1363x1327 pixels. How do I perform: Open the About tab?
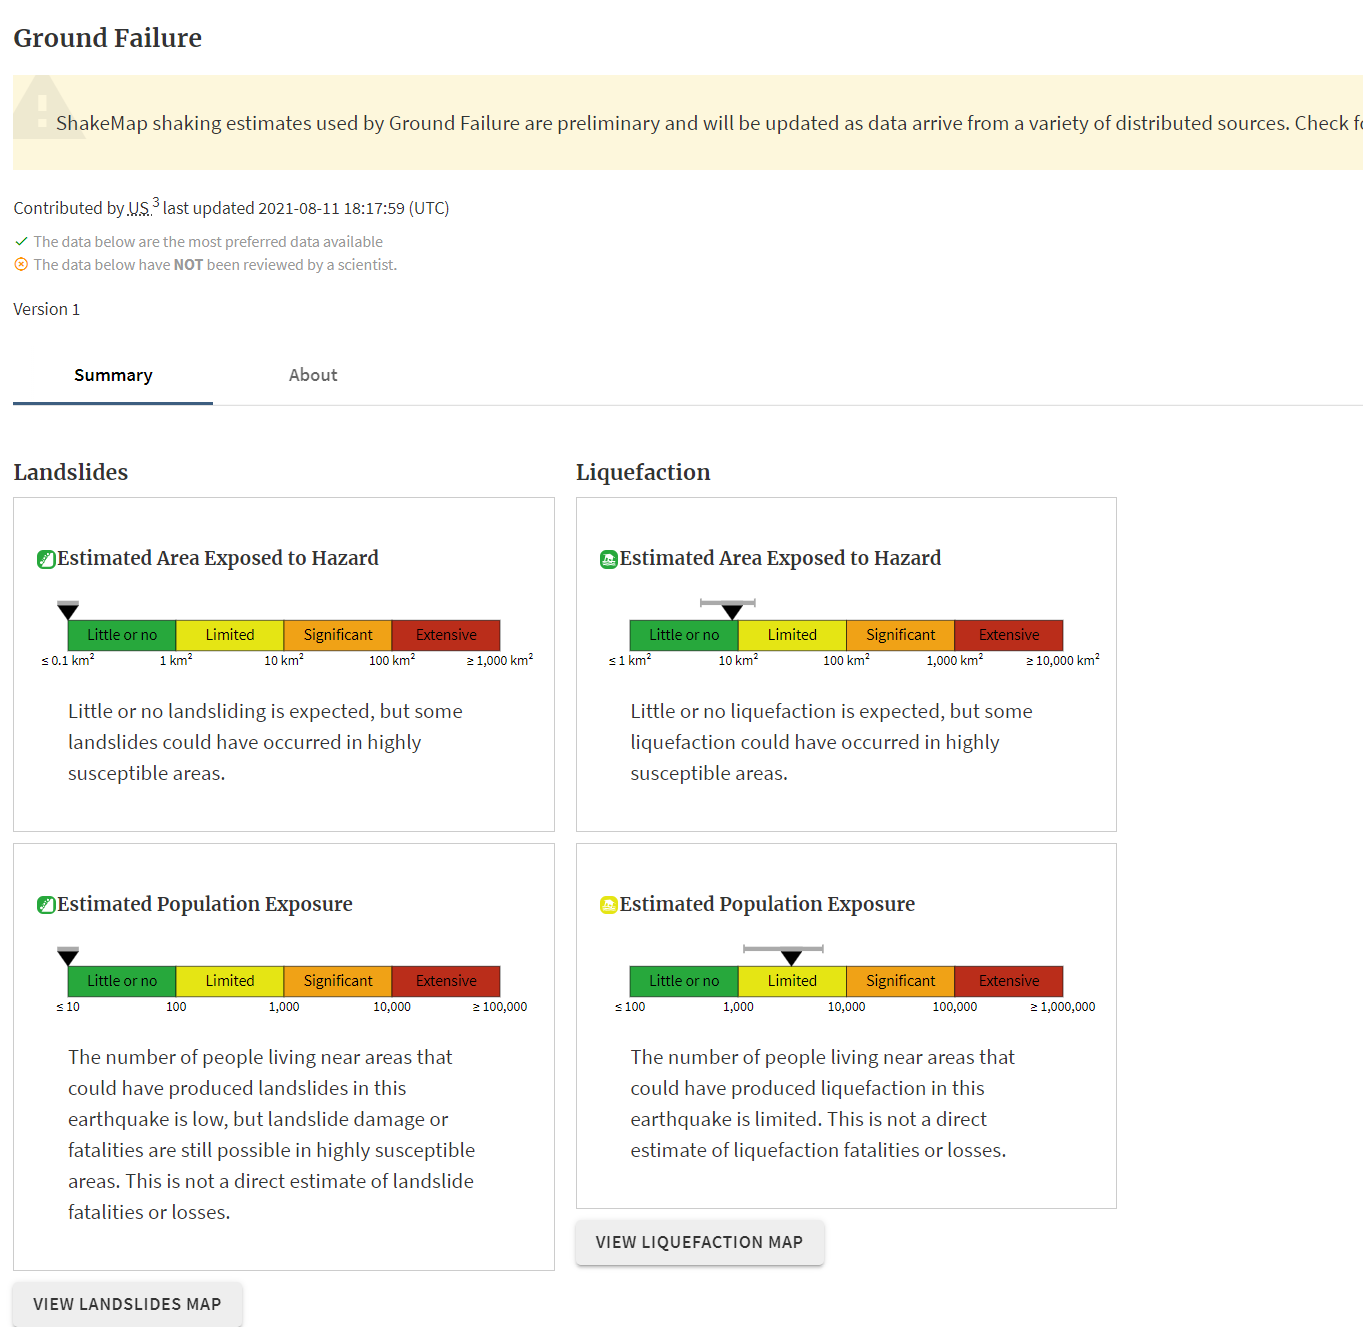pyautogui.click(x=313, y=376)
